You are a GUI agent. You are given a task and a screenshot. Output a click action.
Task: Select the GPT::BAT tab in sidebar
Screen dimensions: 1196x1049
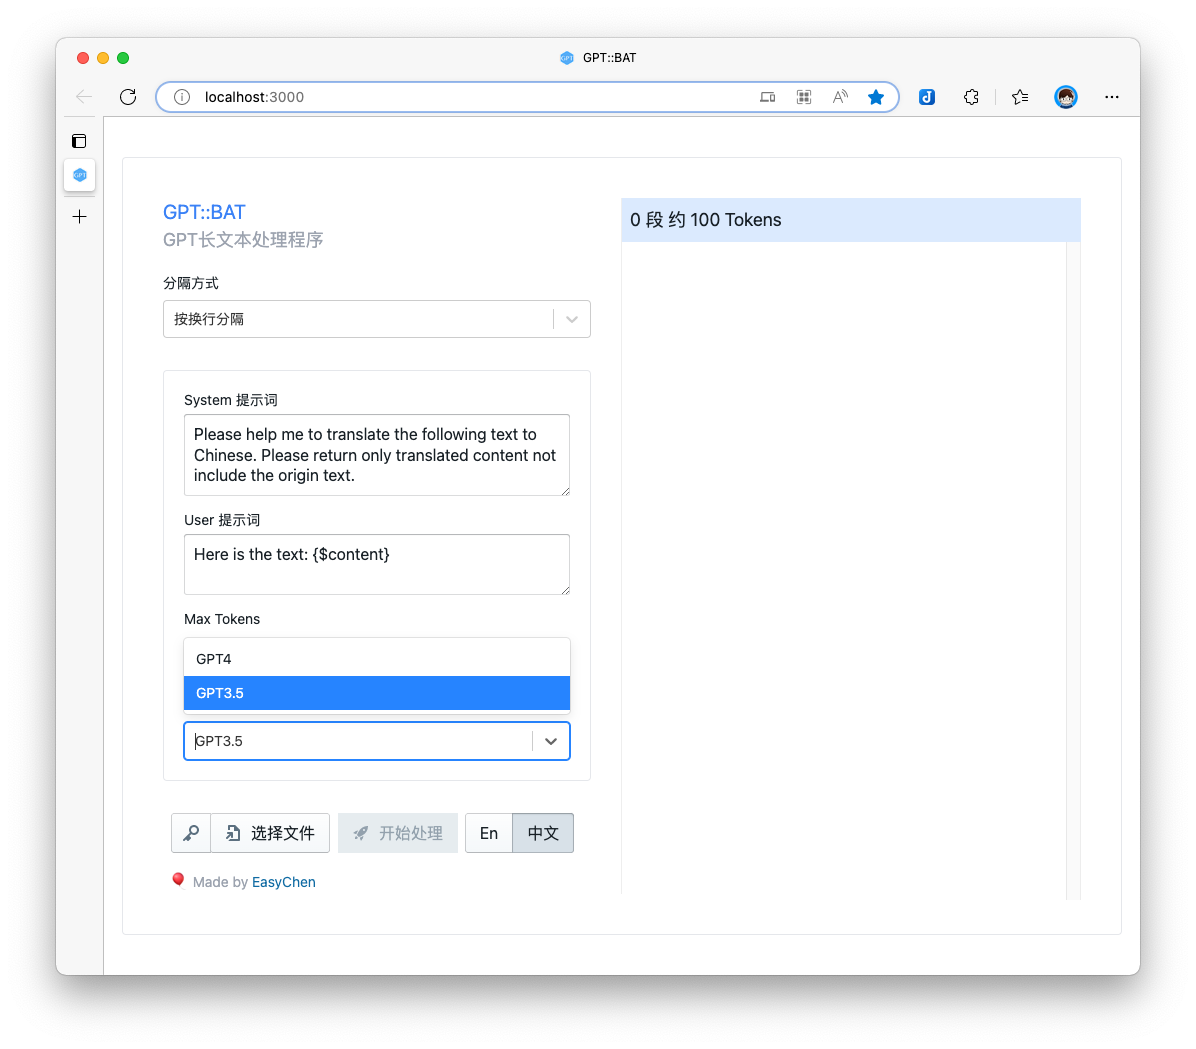[x=79, y=175]
